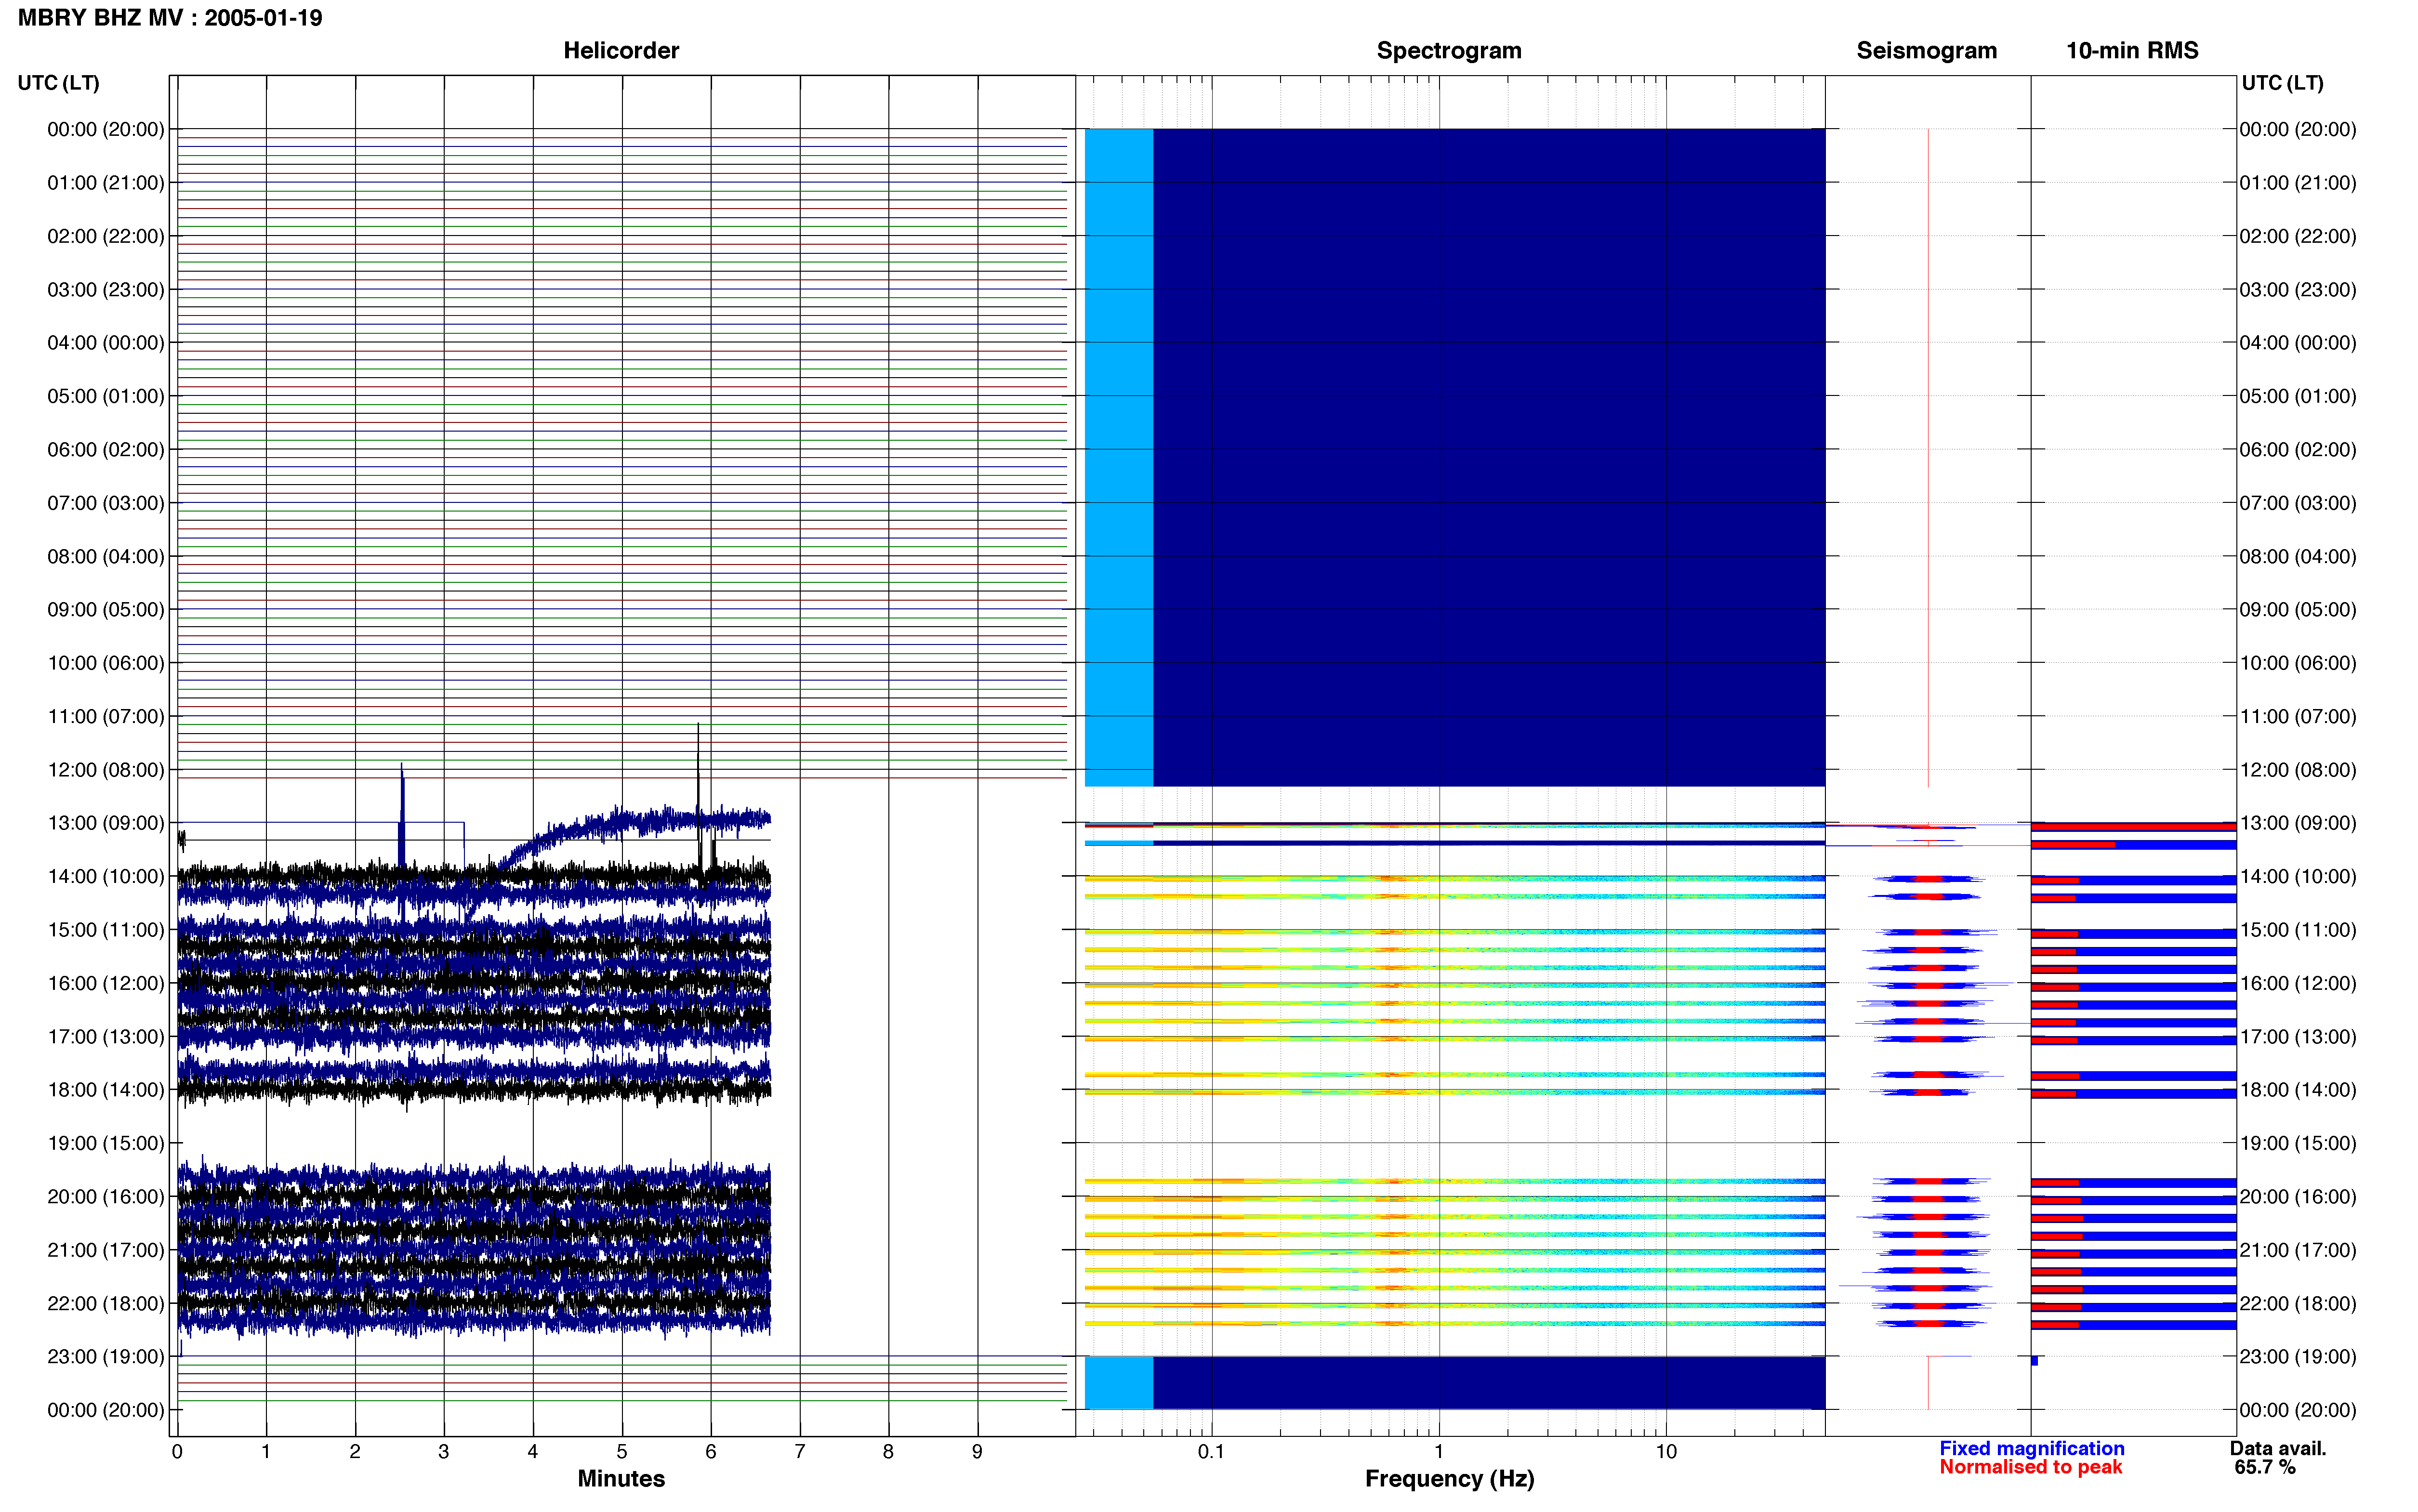Image resolution: width=2418 pixels, height=1512 pixels.
Task: Click the "10" tick on the frequency axis
Action: (x=1666, y=1451)
